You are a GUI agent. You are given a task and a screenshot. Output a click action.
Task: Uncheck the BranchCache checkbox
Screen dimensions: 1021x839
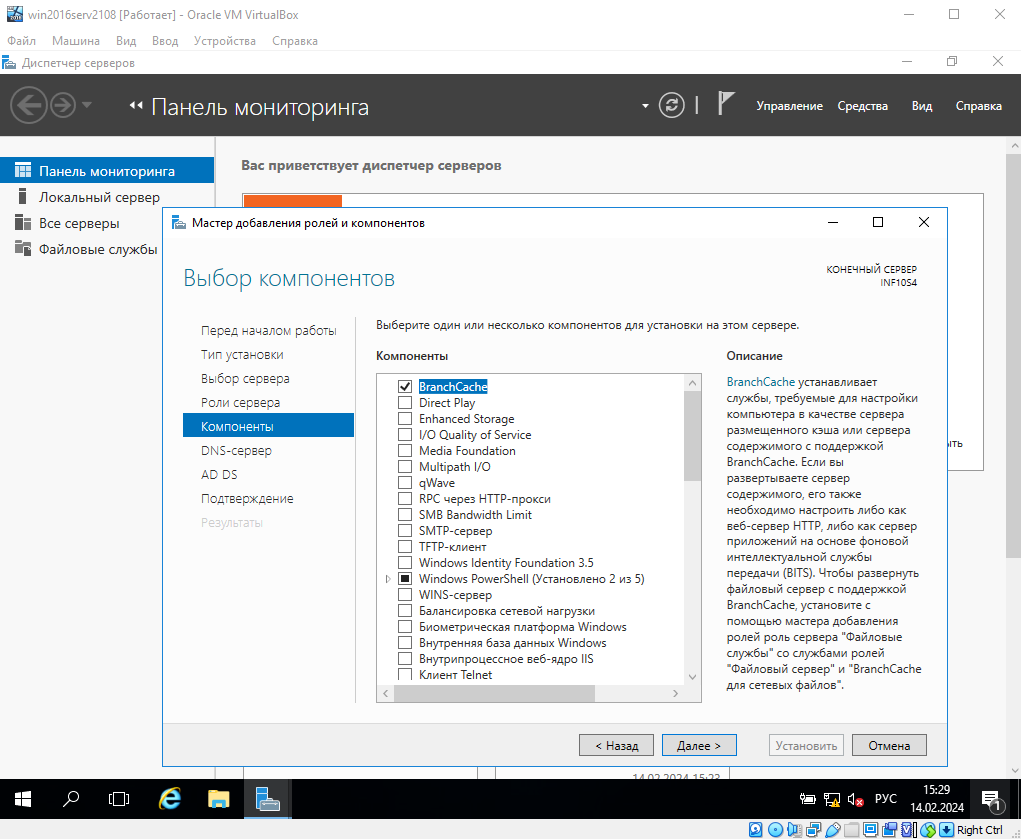tap(405, 386)
